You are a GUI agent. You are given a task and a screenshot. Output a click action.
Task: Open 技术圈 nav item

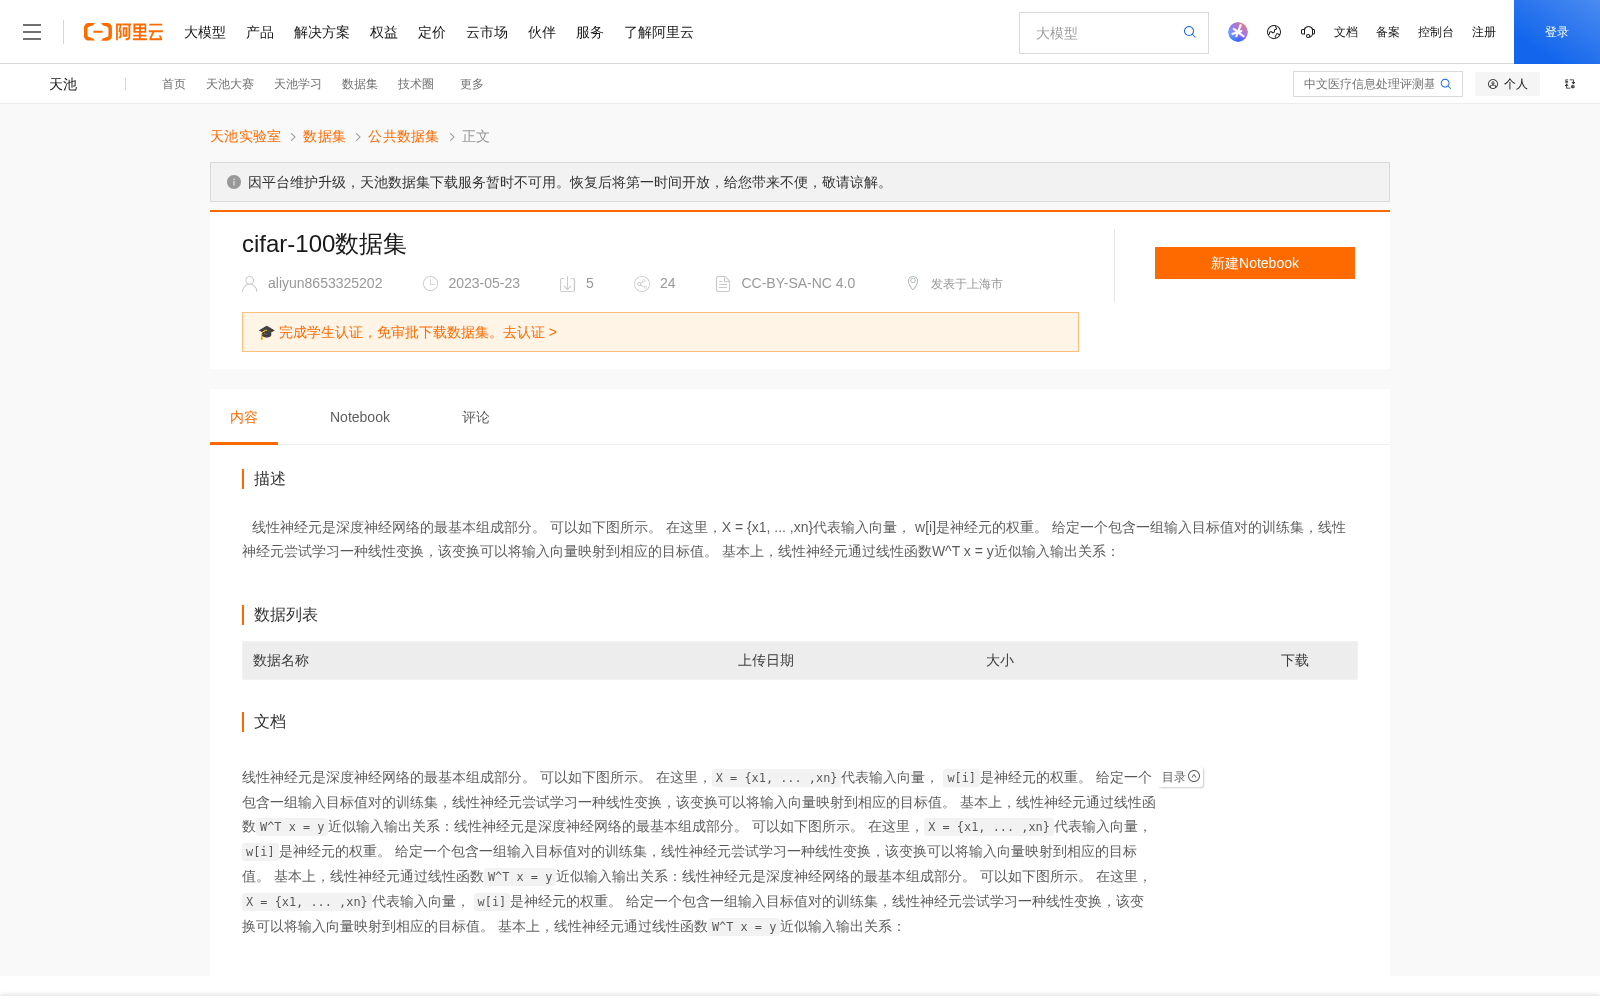pos(416,84)
